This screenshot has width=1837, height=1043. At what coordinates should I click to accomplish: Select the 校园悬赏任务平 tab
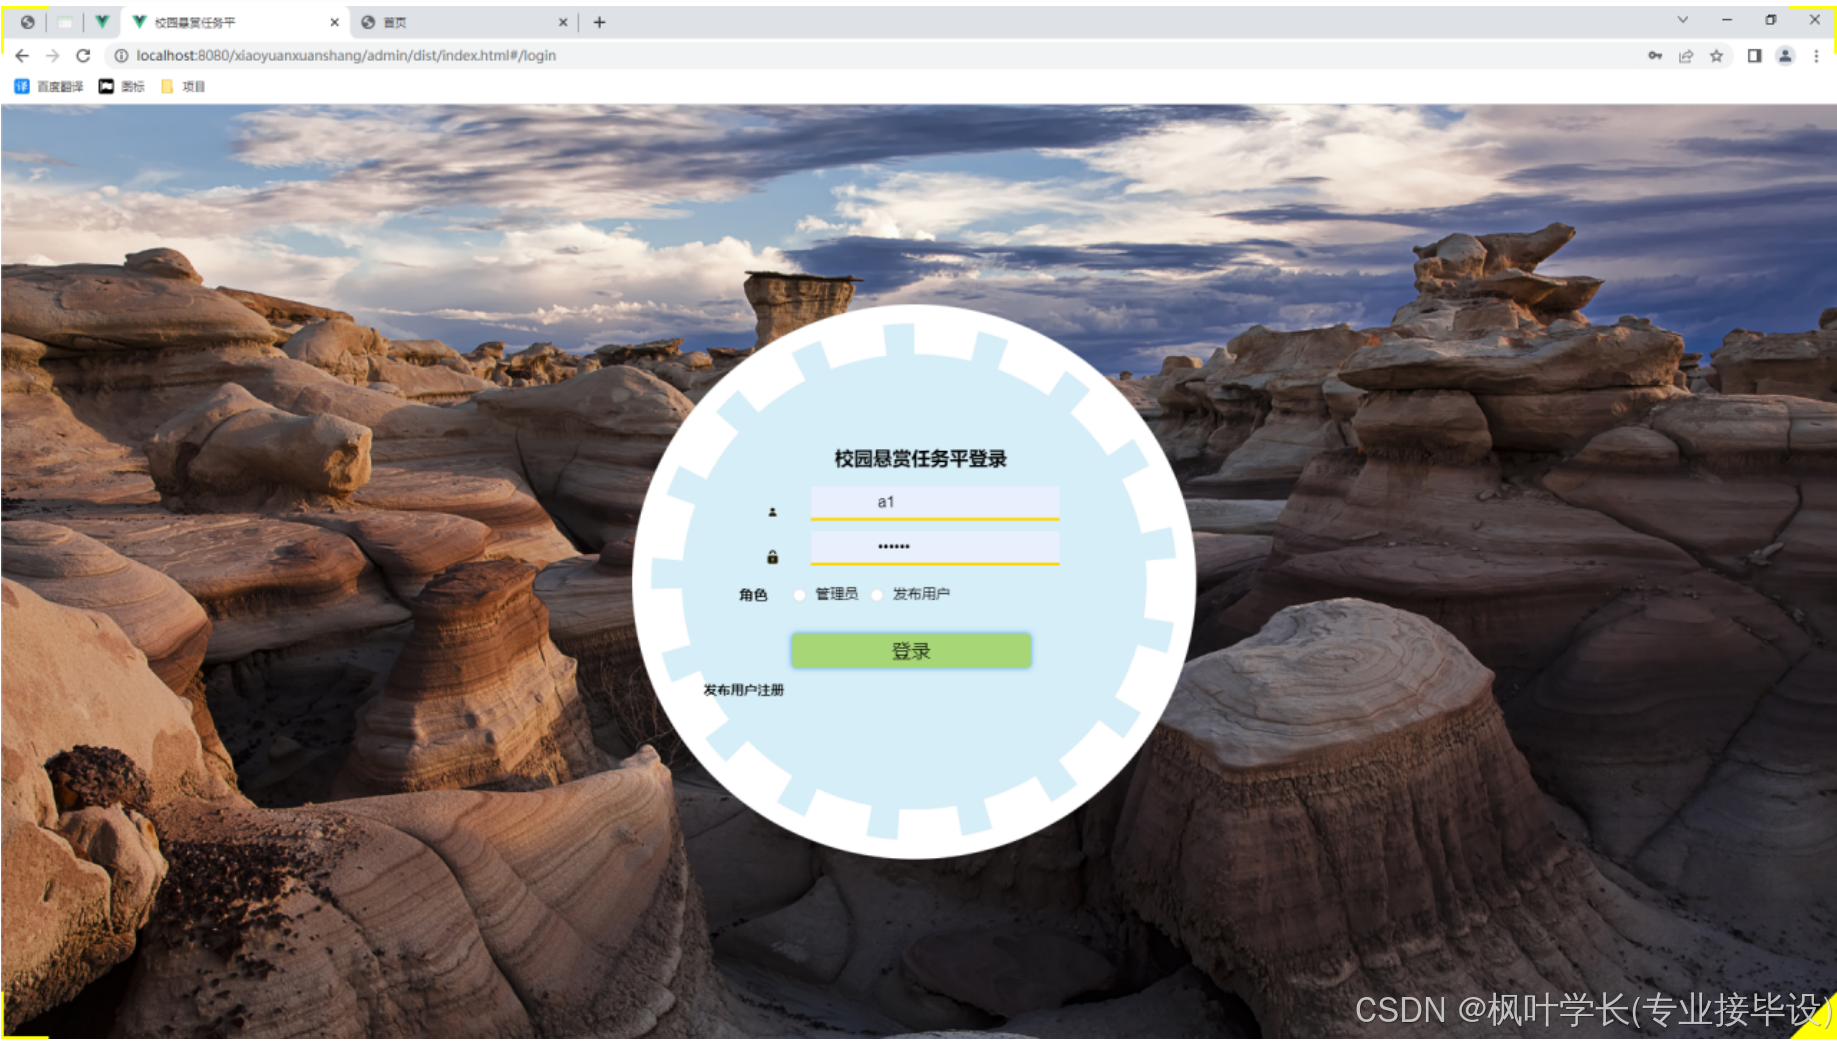coord(236,22)
